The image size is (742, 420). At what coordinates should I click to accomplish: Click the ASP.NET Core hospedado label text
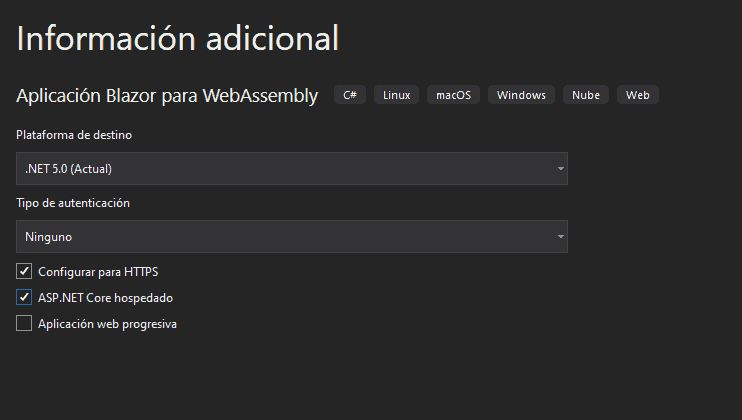click(106, 298)
